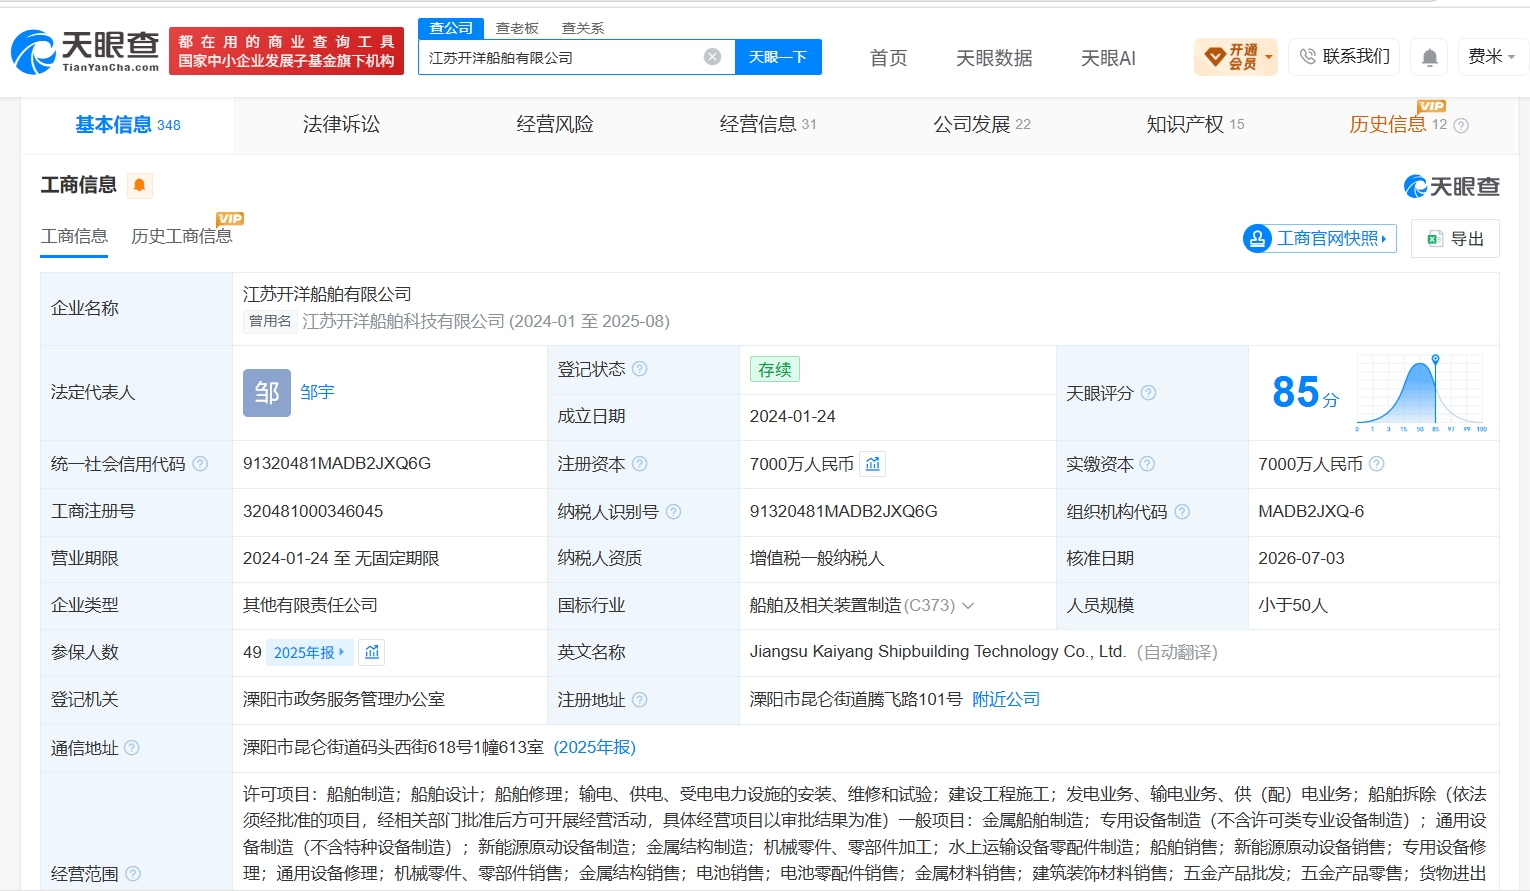Viewport: 1530px width, 891px height.
Task: Click the Excel icon on 导出 button
Action: click(1434, 239)
